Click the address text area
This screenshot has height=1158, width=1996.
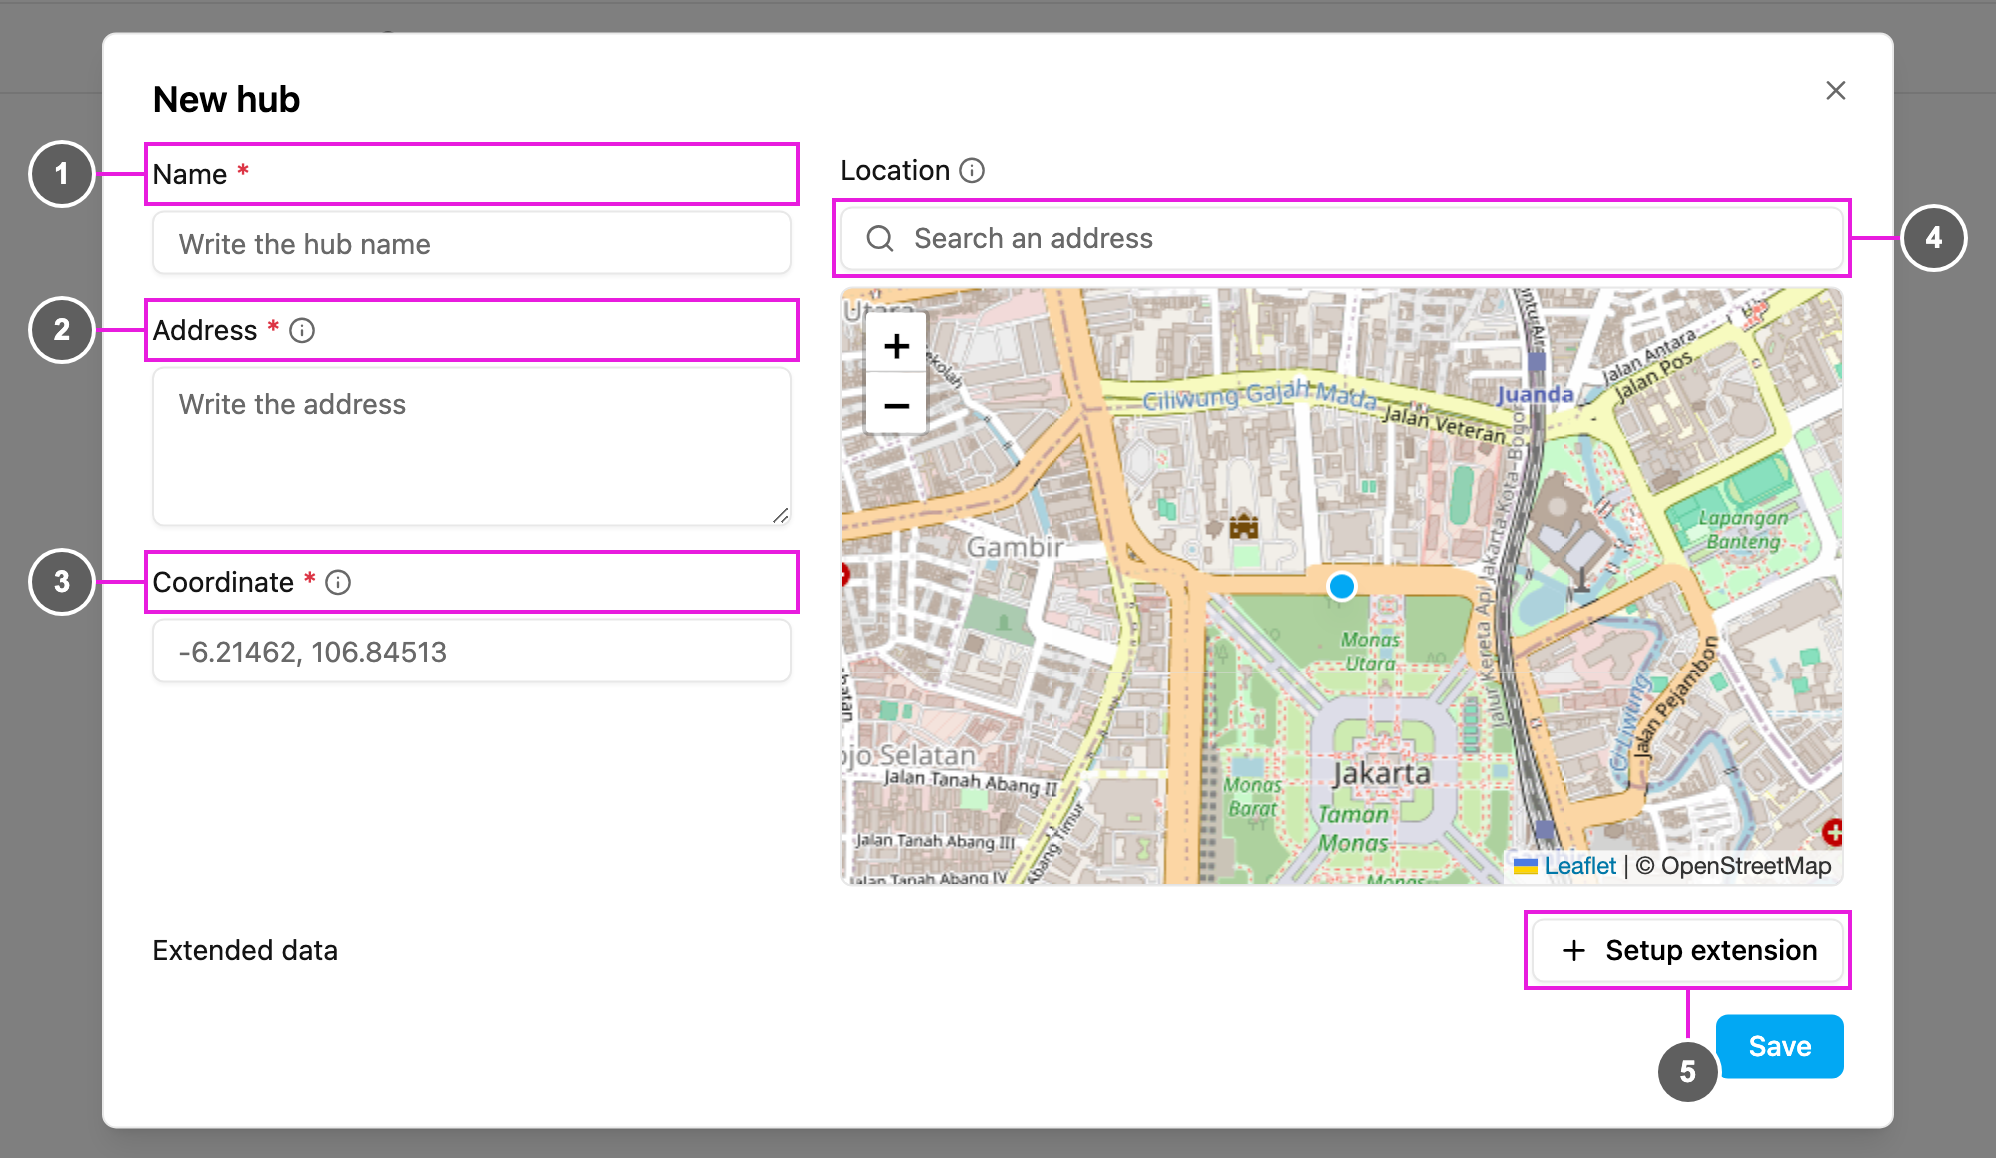coord(471,446)
